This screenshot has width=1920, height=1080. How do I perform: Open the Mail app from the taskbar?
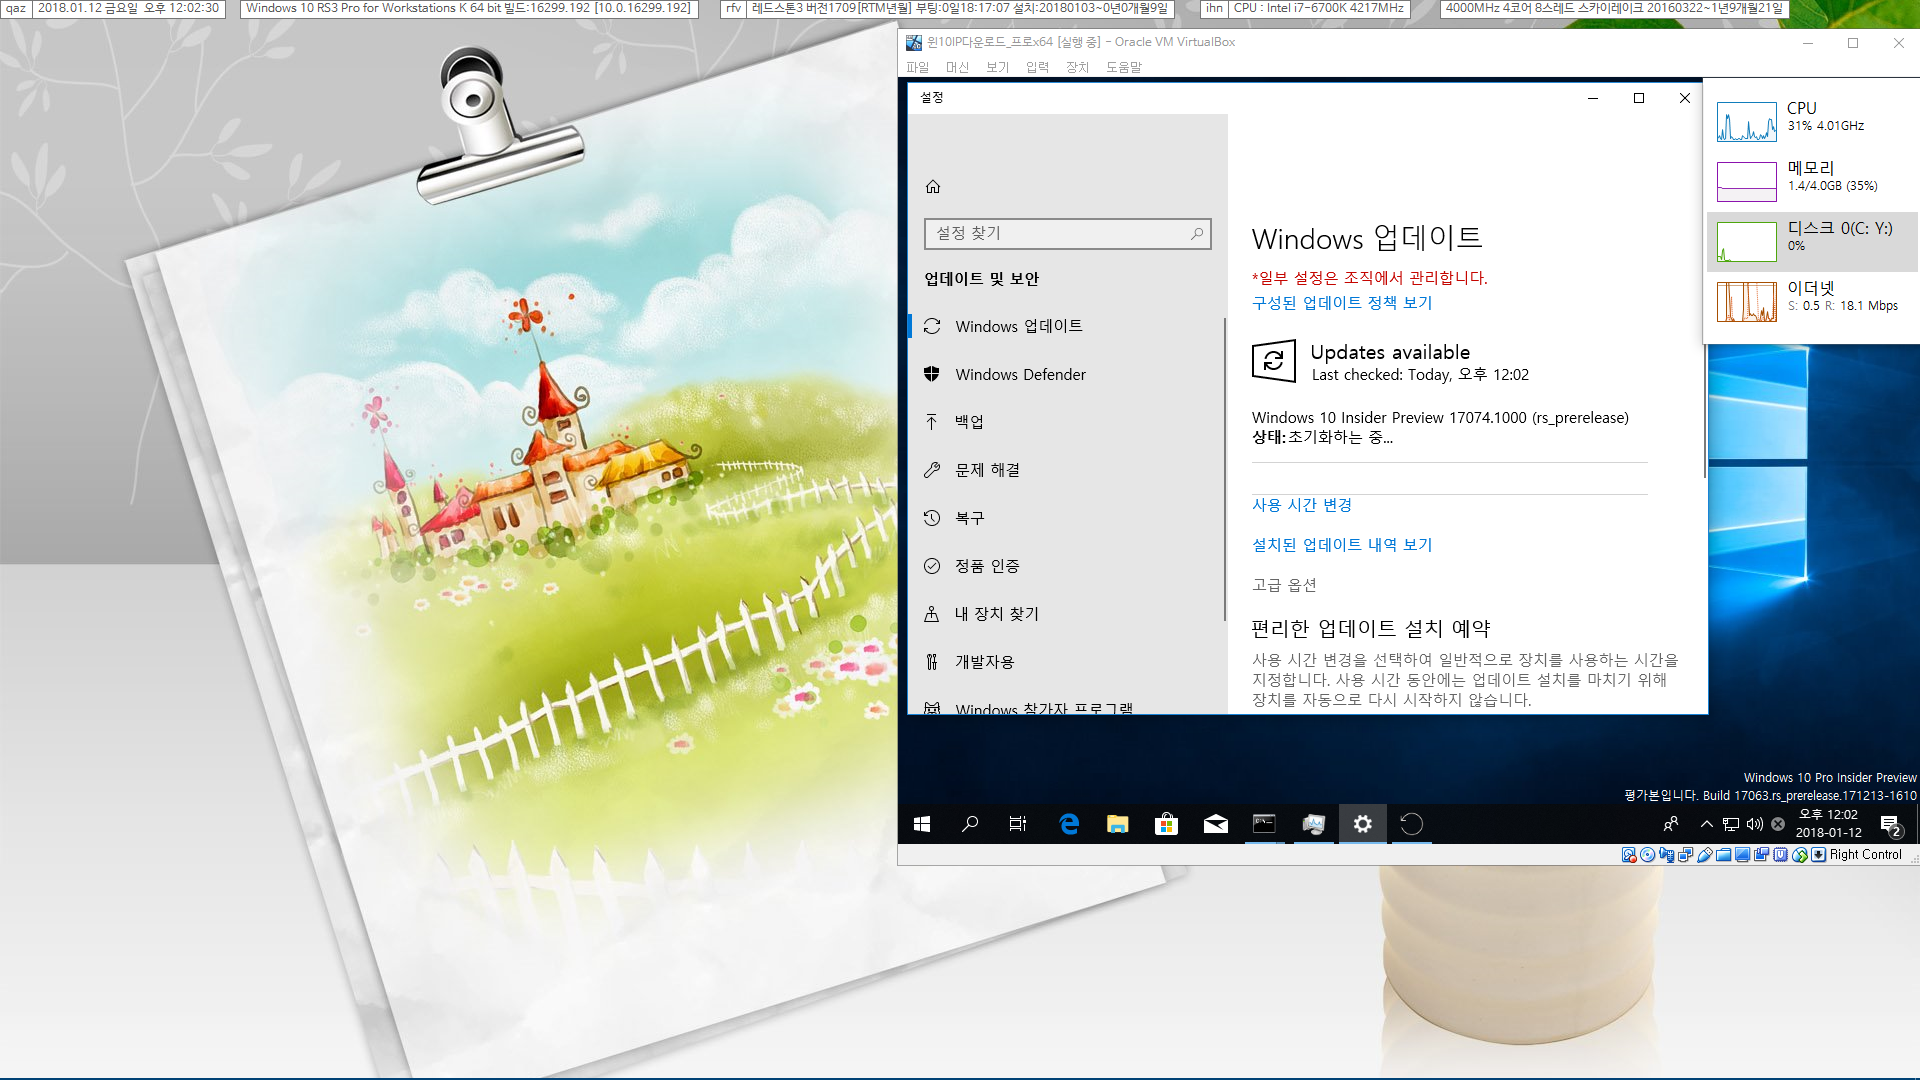point(1215,824)
